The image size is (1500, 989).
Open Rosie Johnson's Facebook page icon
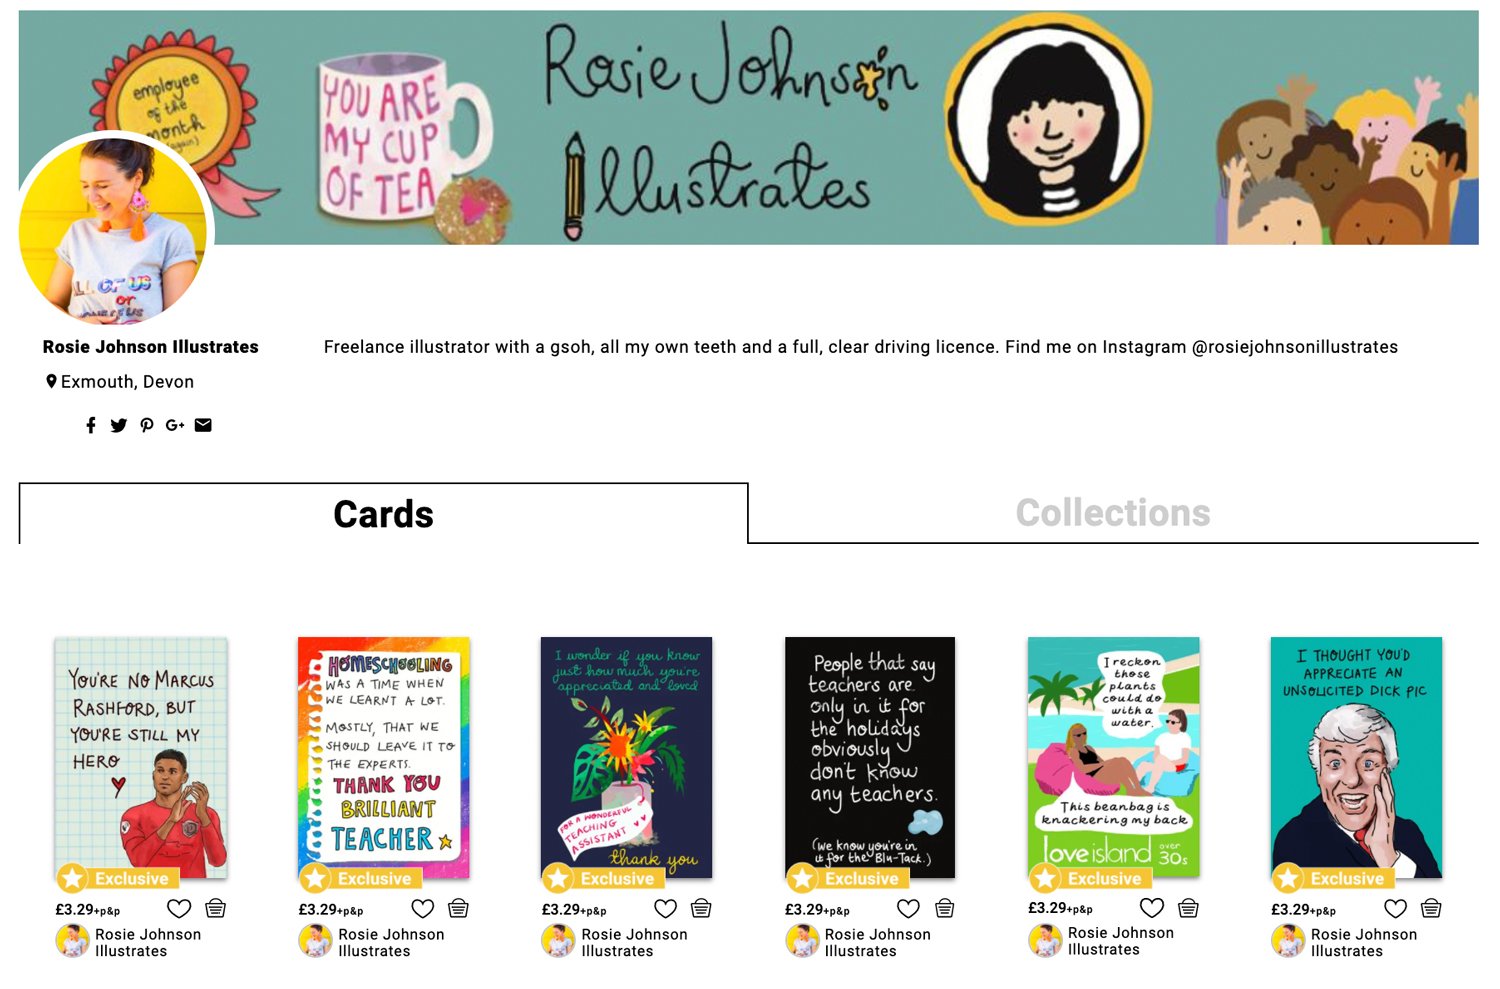coord(91,425)
